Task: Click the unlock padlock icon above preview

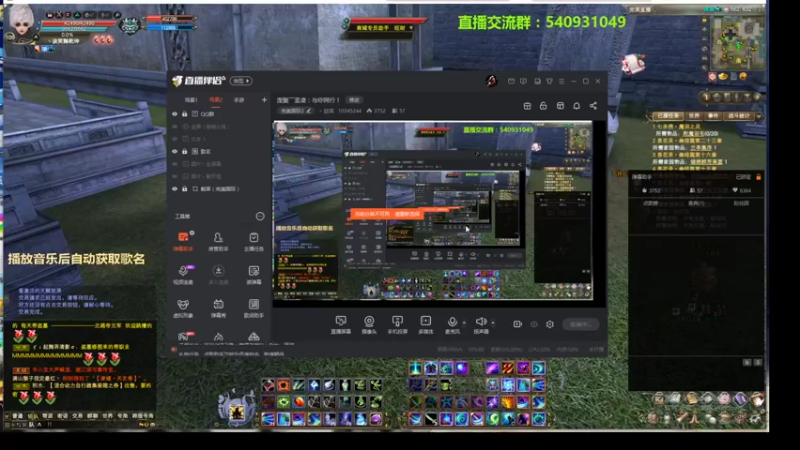Action: pos(543,106)
